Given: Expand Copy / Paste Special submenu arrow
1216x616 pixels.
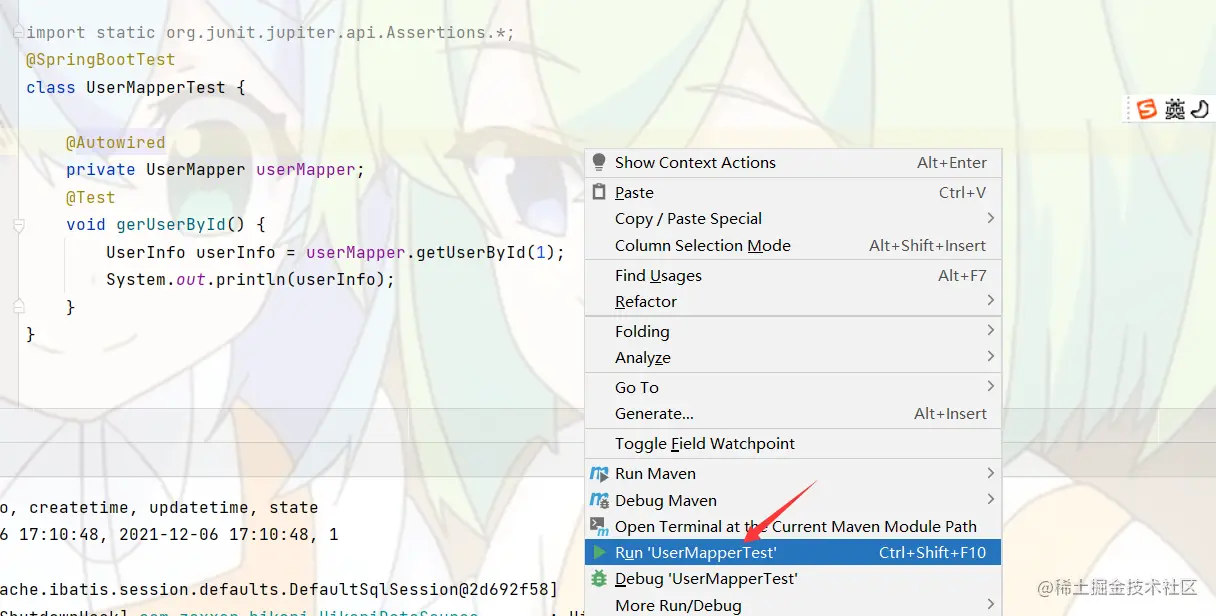Looking at the screenshot, I should 990,218.
